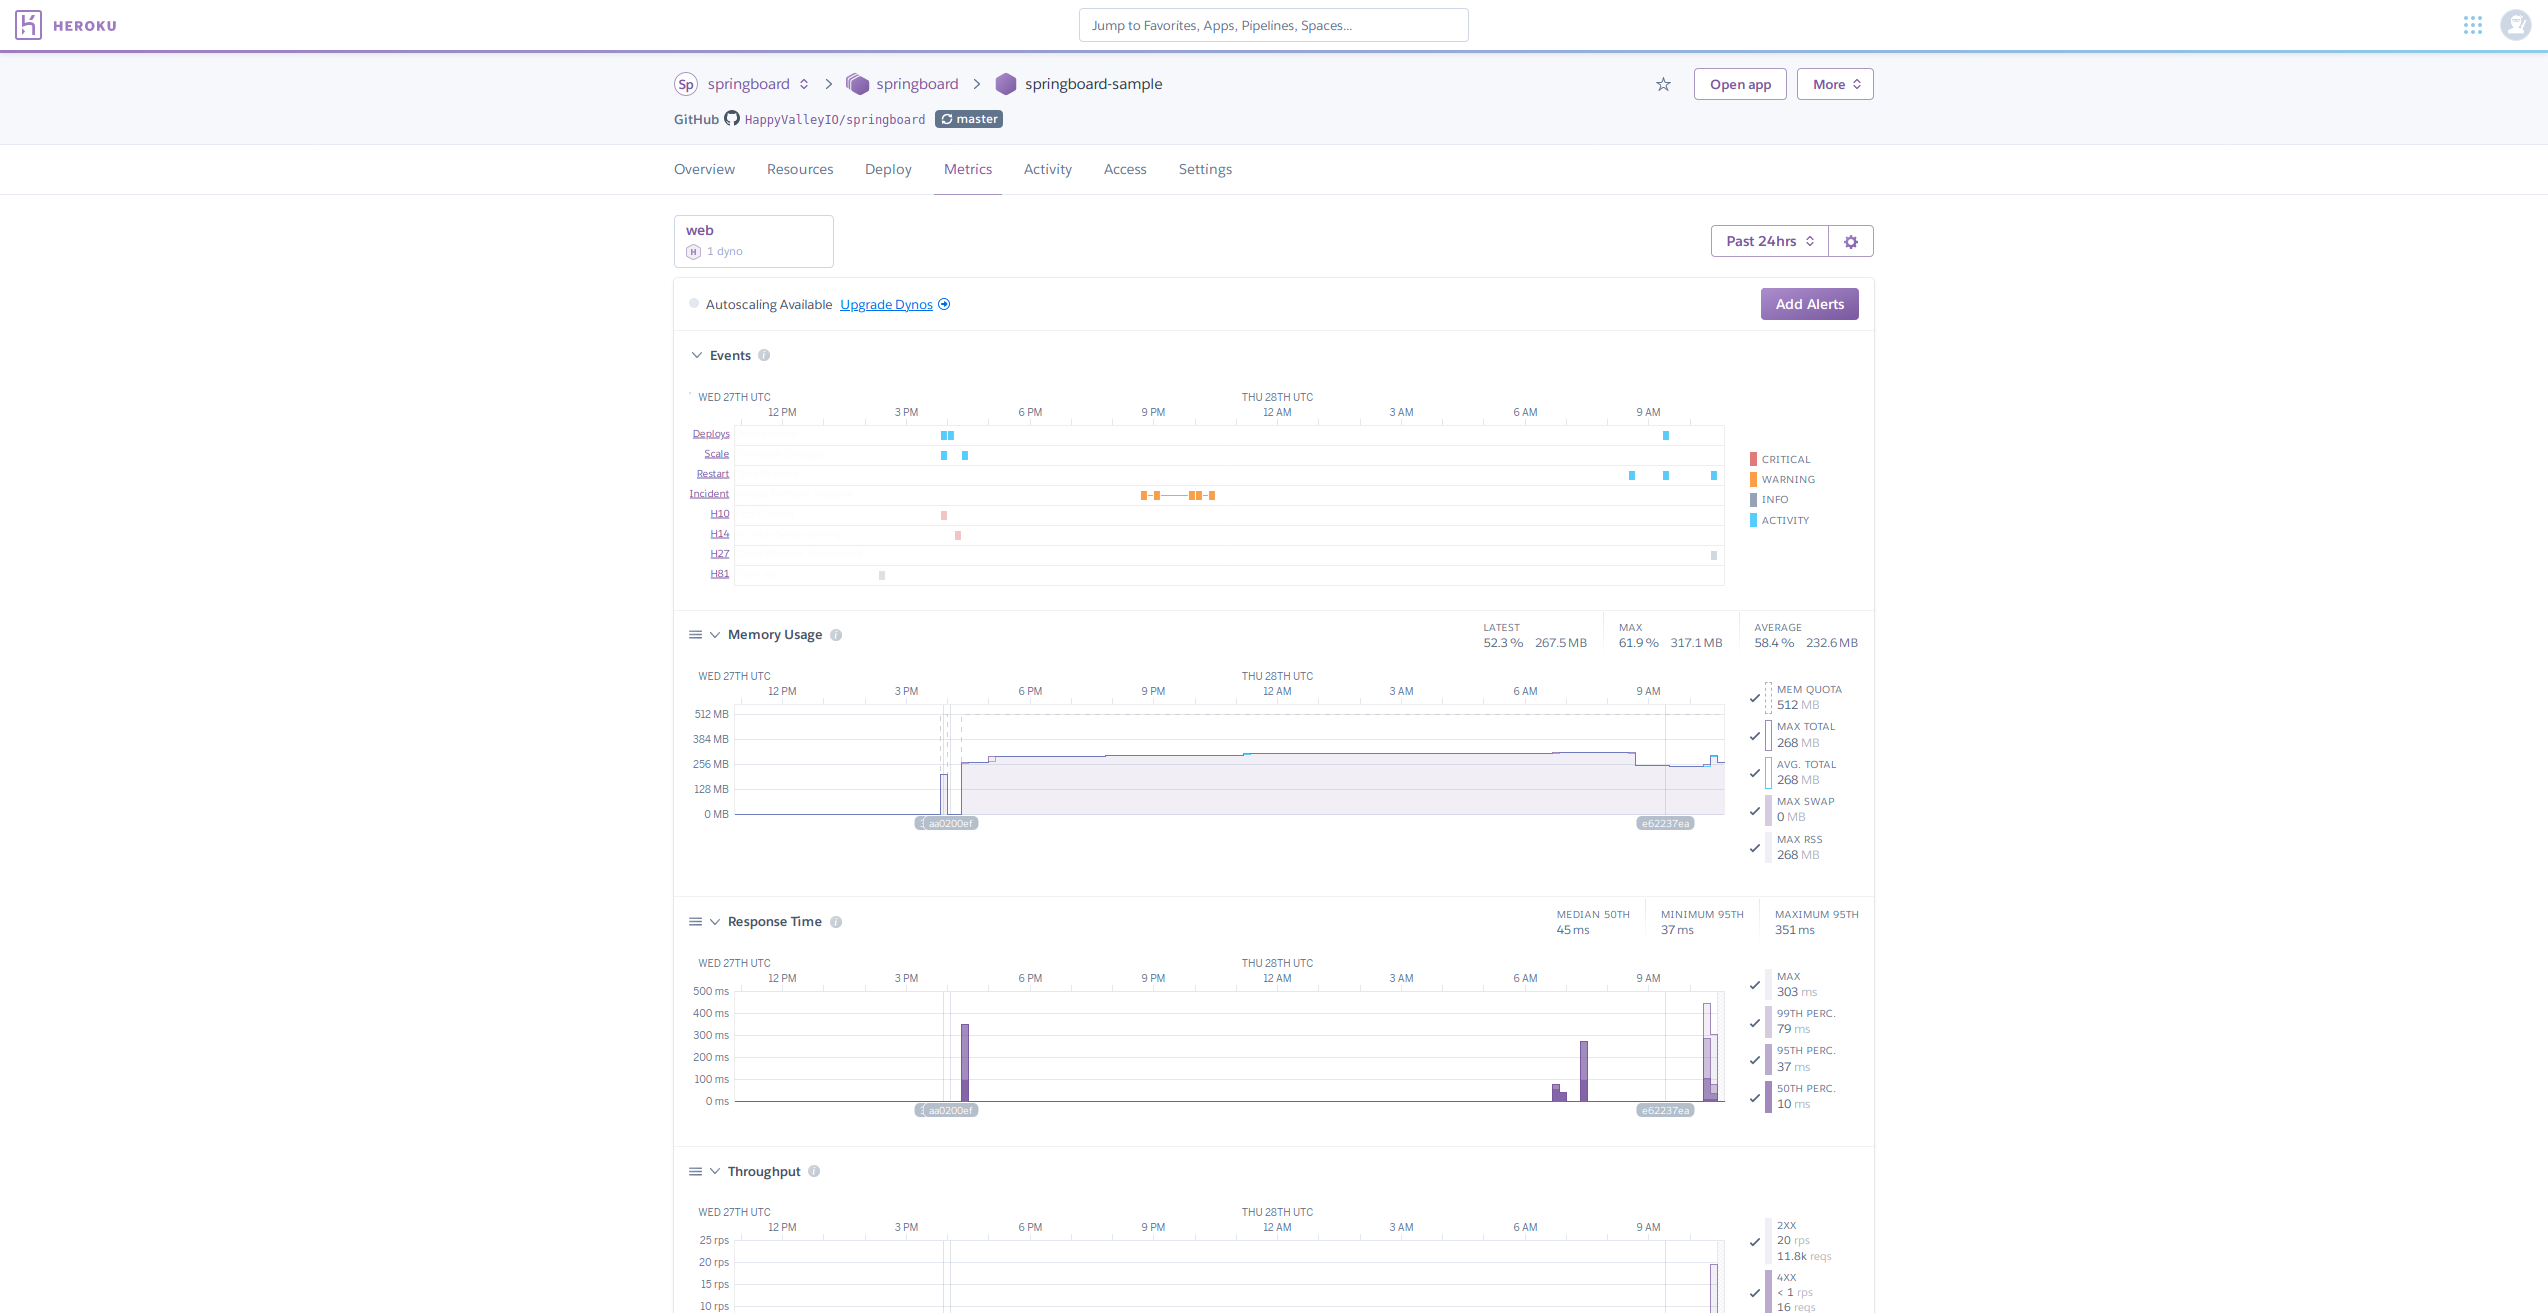The height and width of the screenshot is (1313, 2548).
Task: Open metrics settings gear icon
Action: [x=1851, y=241]
